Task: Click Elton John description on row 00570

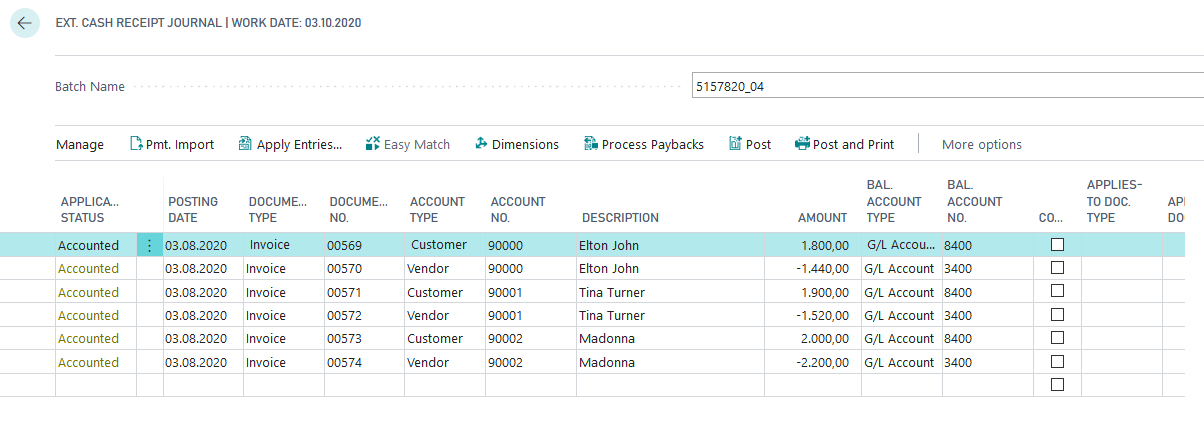Action: click(x=609, y=268)
